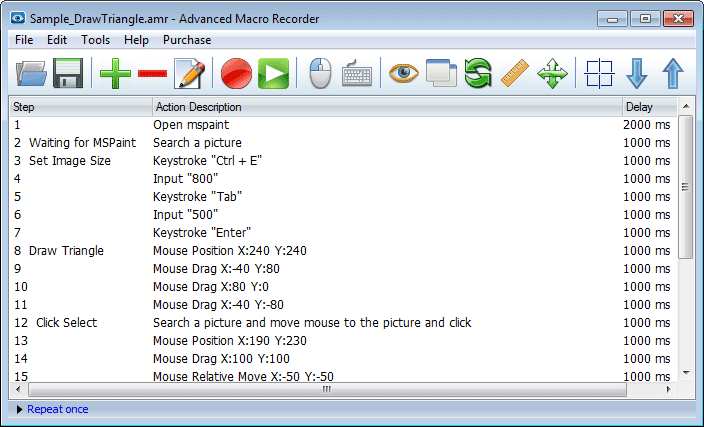Click the vertical scrollbar up arrow
The image size is (704, 427).
pyautogui.click(x=686, y=106)
